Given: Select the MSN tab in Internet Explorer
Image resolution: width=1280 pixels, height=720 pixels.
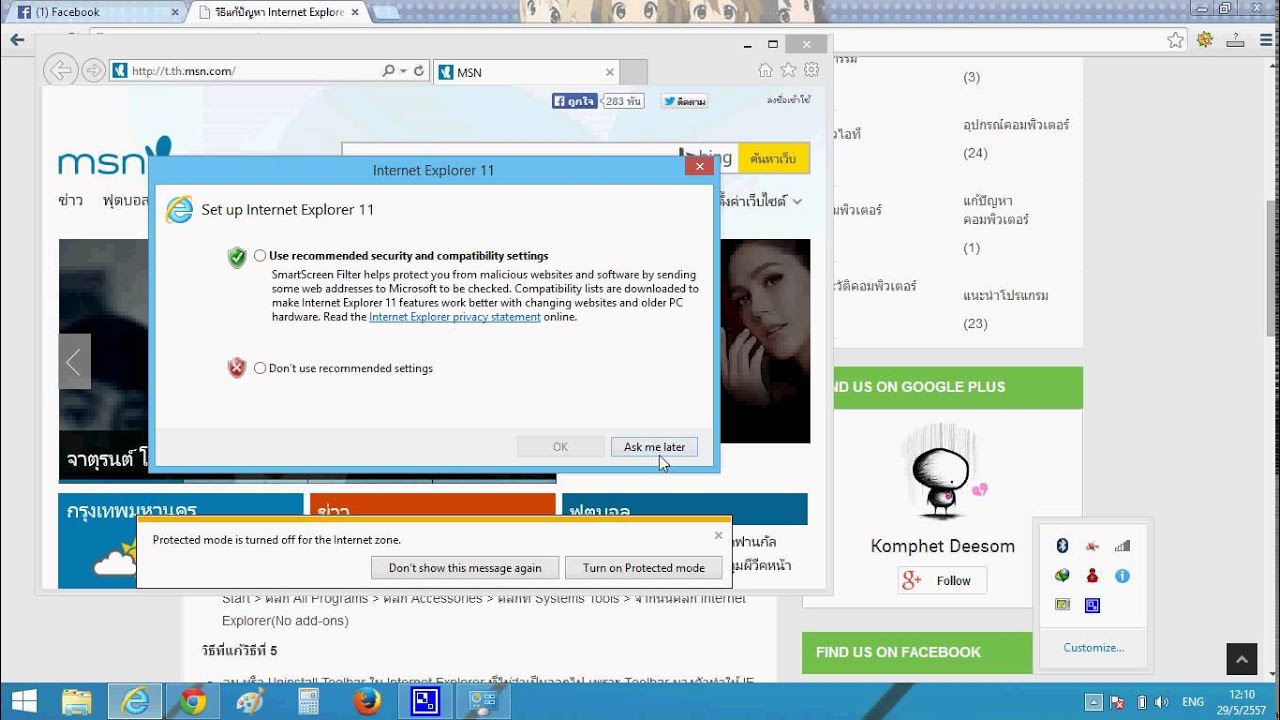Looking at the screenshot, I should point(526,72).
